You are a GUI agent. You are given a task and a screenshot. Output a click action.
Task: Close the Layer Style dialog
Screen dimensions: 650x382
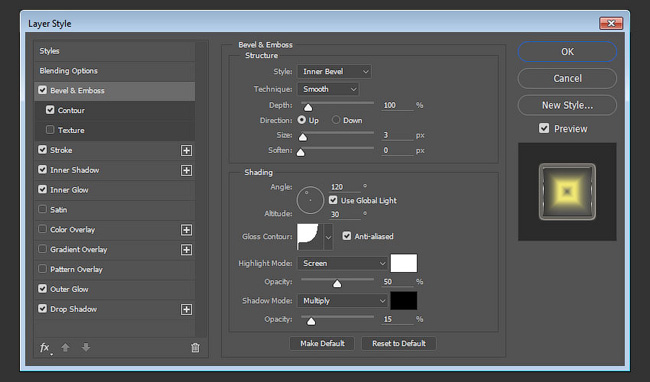(x=611, y=23)
